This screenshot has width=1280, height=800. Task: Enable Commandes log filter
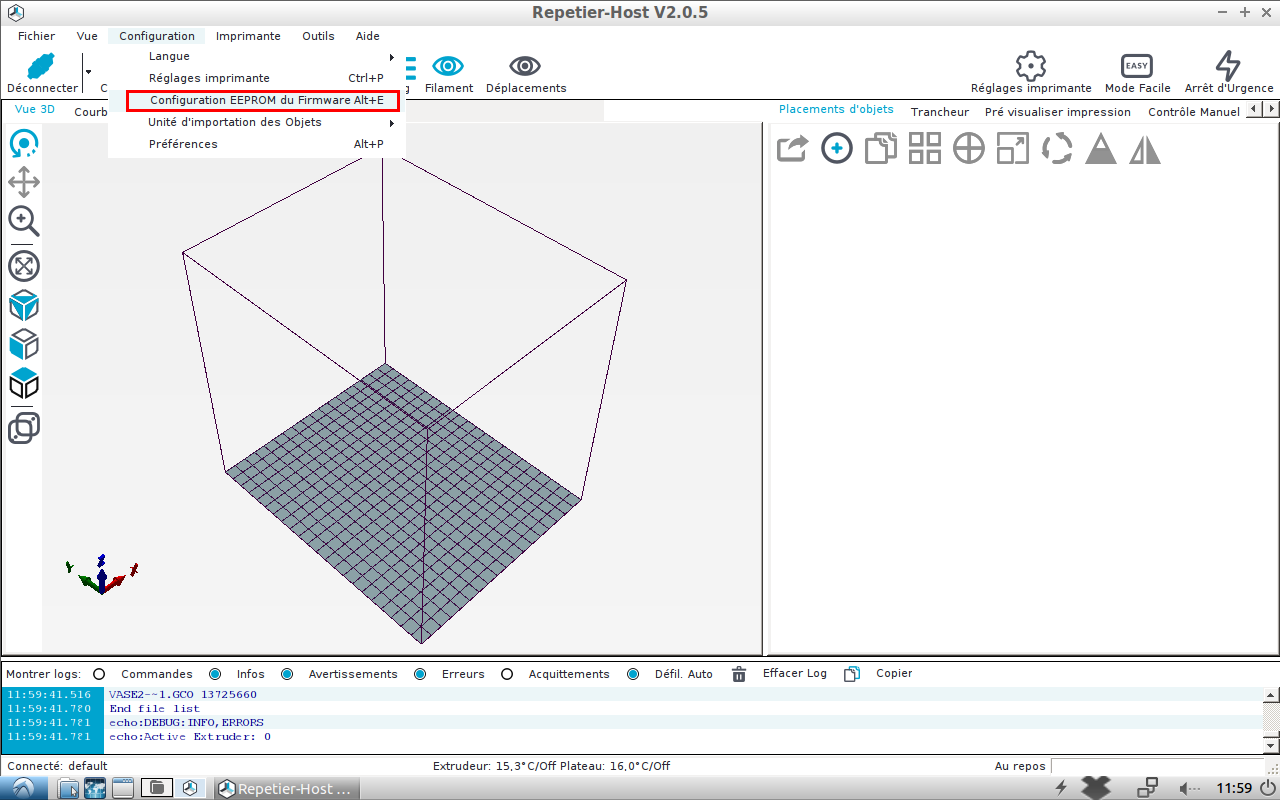click(x=99, y=674)
